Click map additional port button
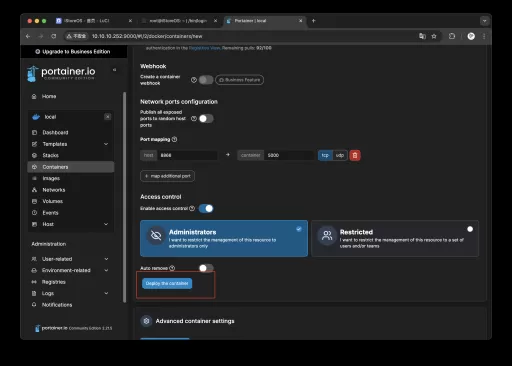Image resolution: width=512 pixels, height=366 pixels. click(167, 176)
